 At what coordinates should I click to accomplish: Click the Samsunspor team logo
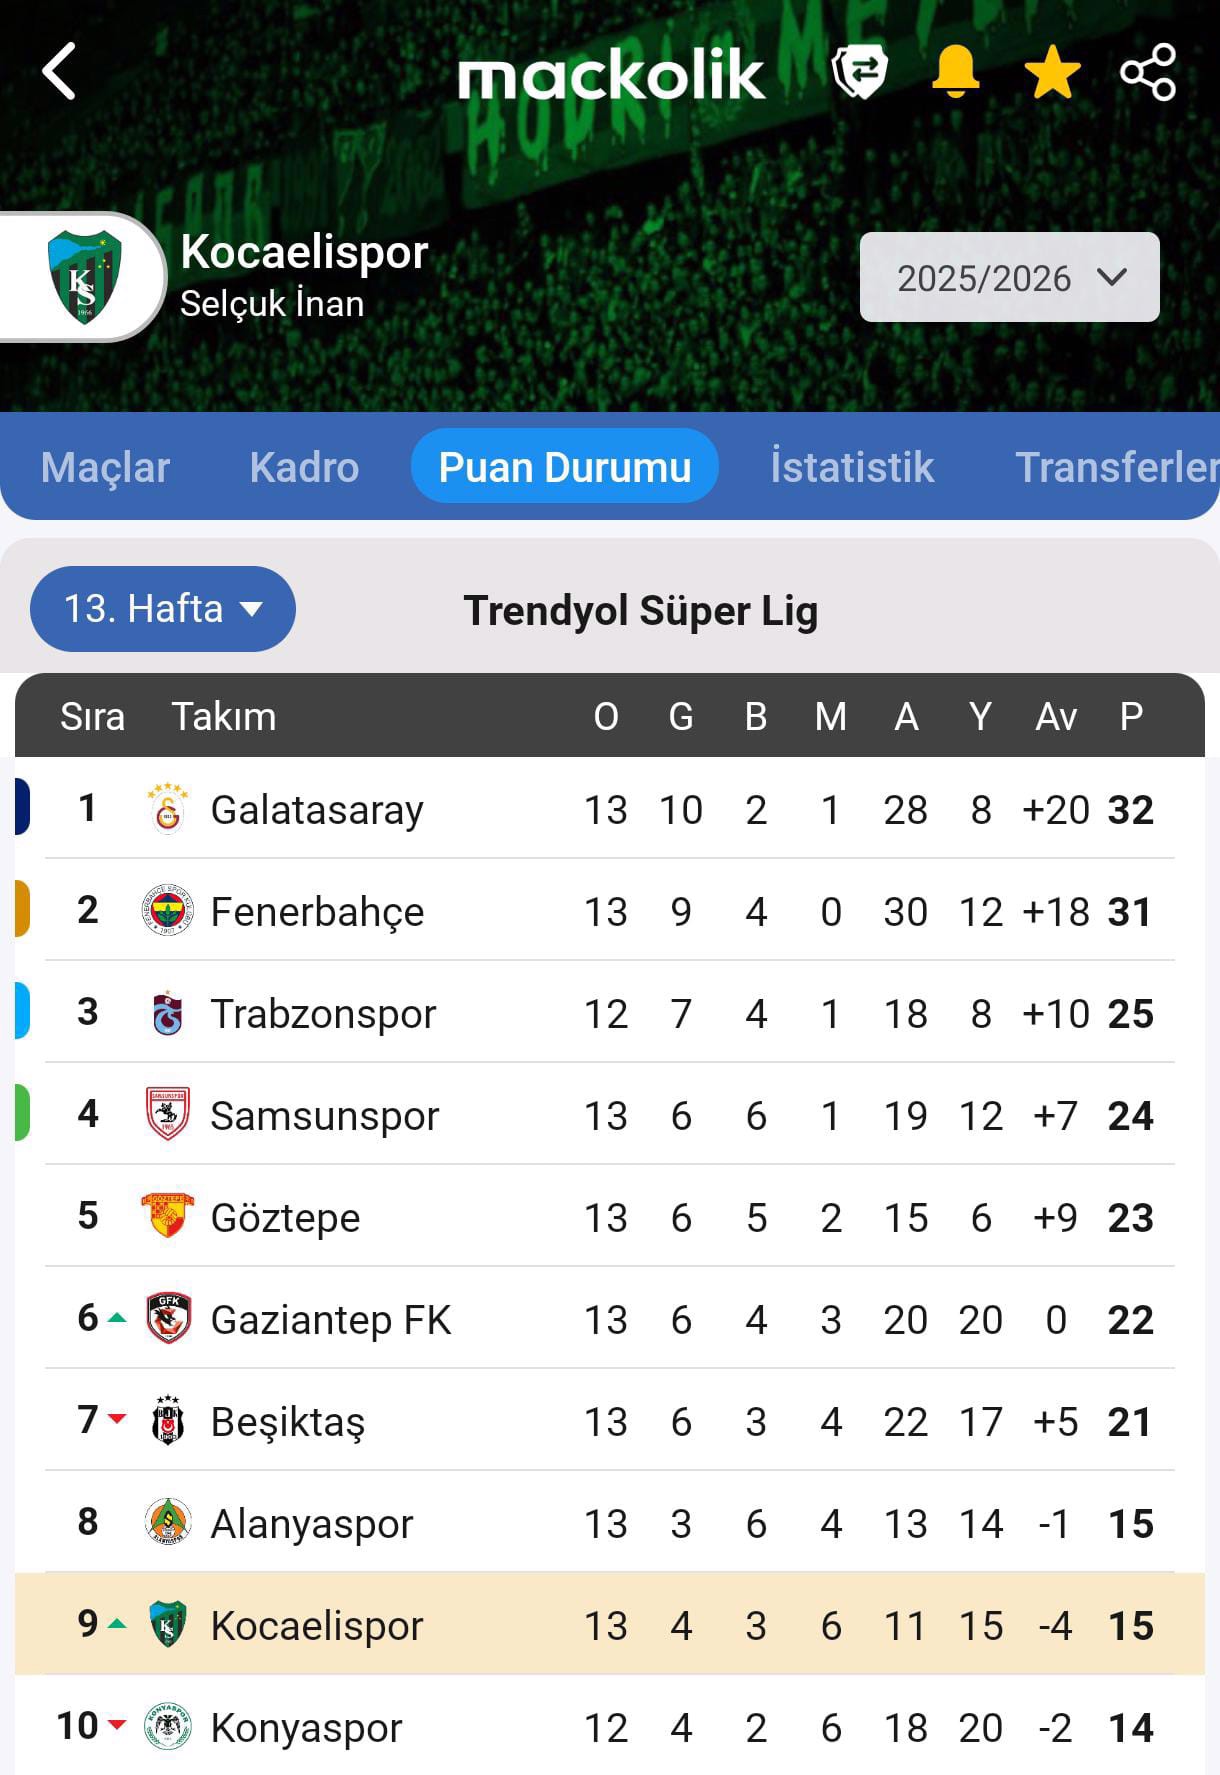[168, 1115]
